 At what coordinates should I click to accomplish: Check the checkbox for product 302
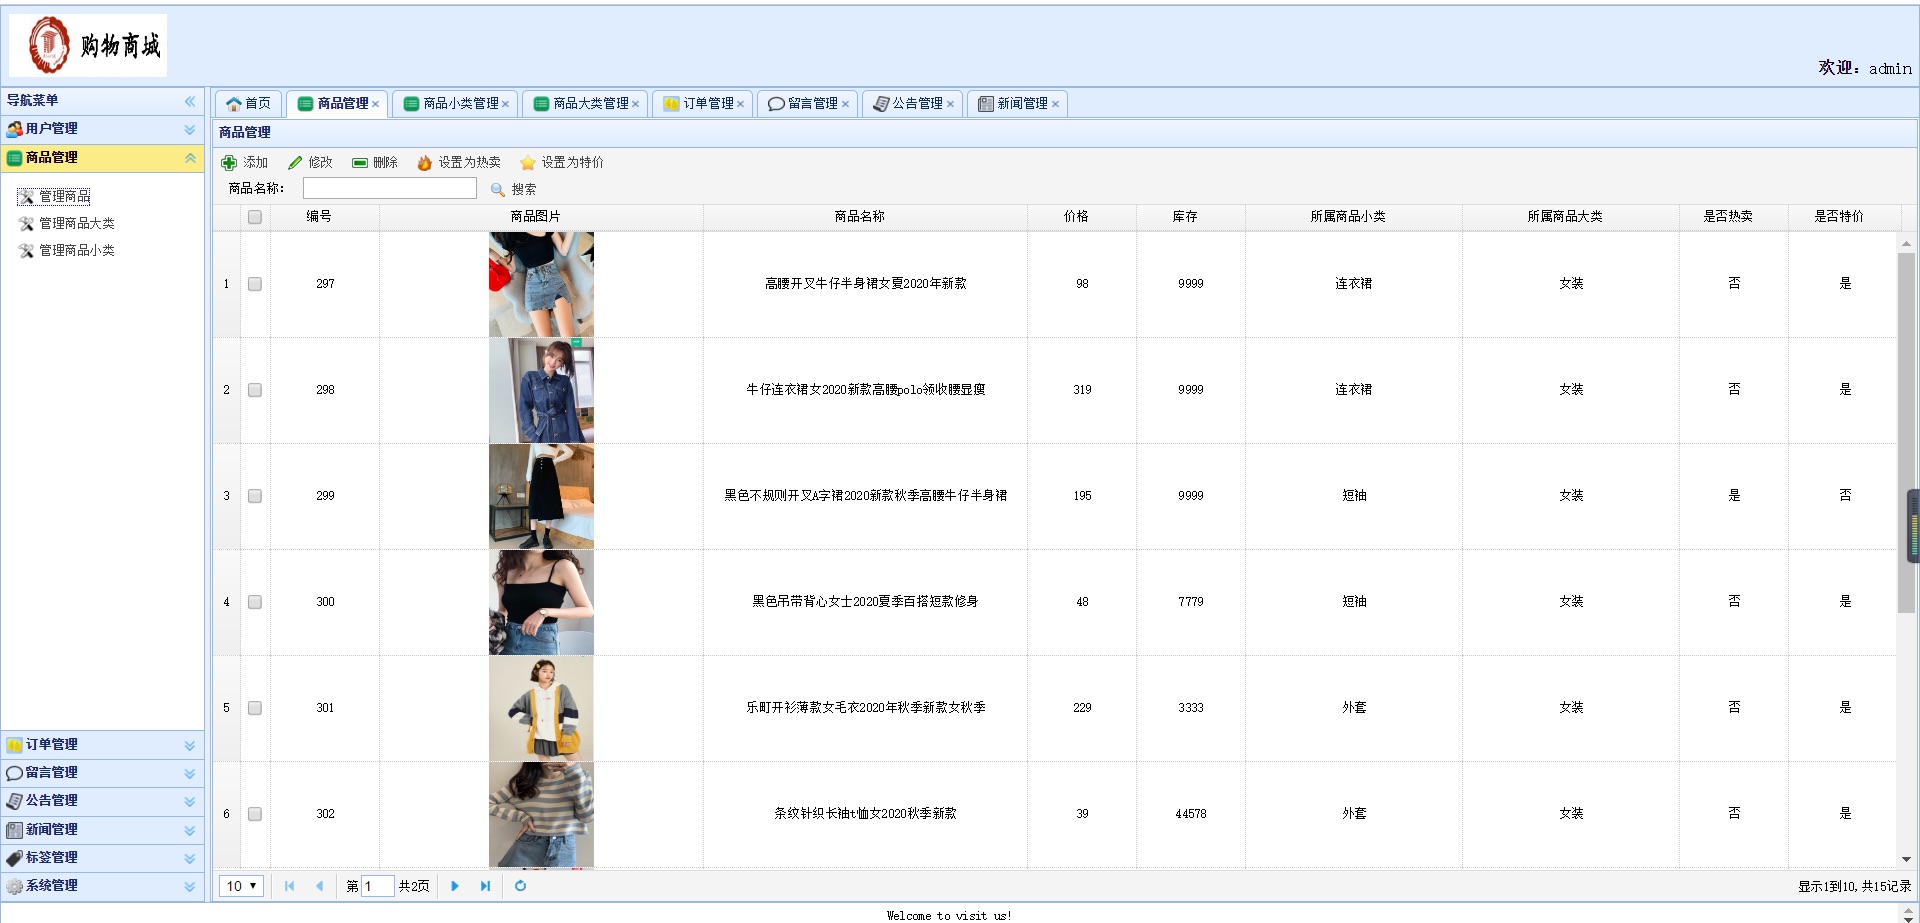click(254, 814)
